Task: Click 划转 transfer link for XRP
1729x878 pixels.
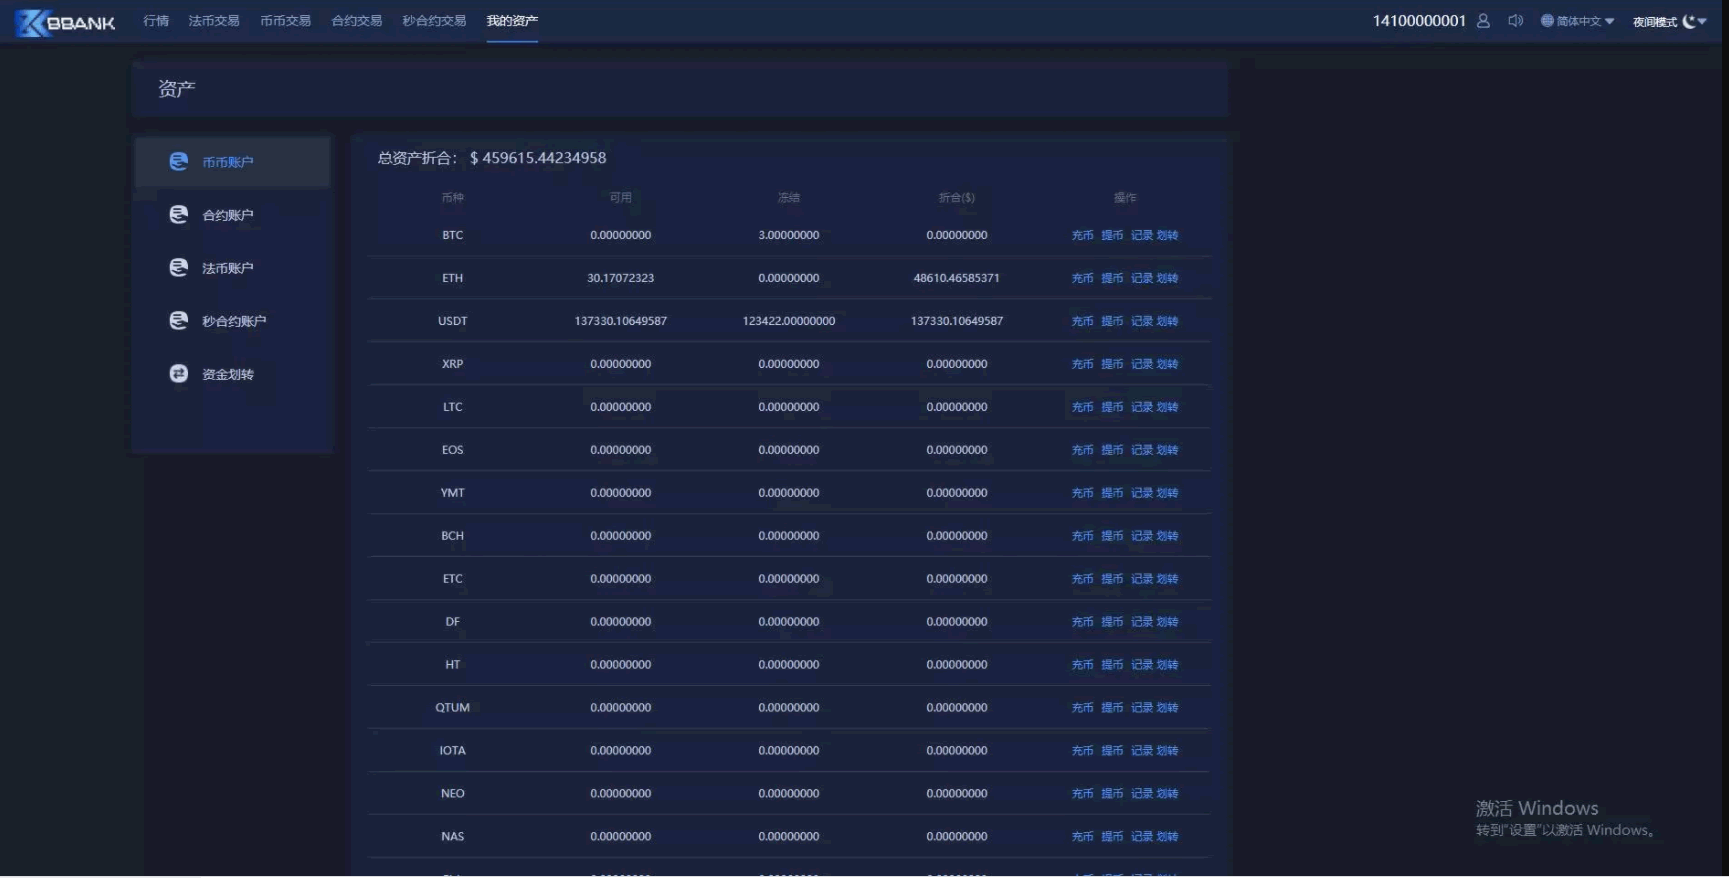Action: [1168, 364]
